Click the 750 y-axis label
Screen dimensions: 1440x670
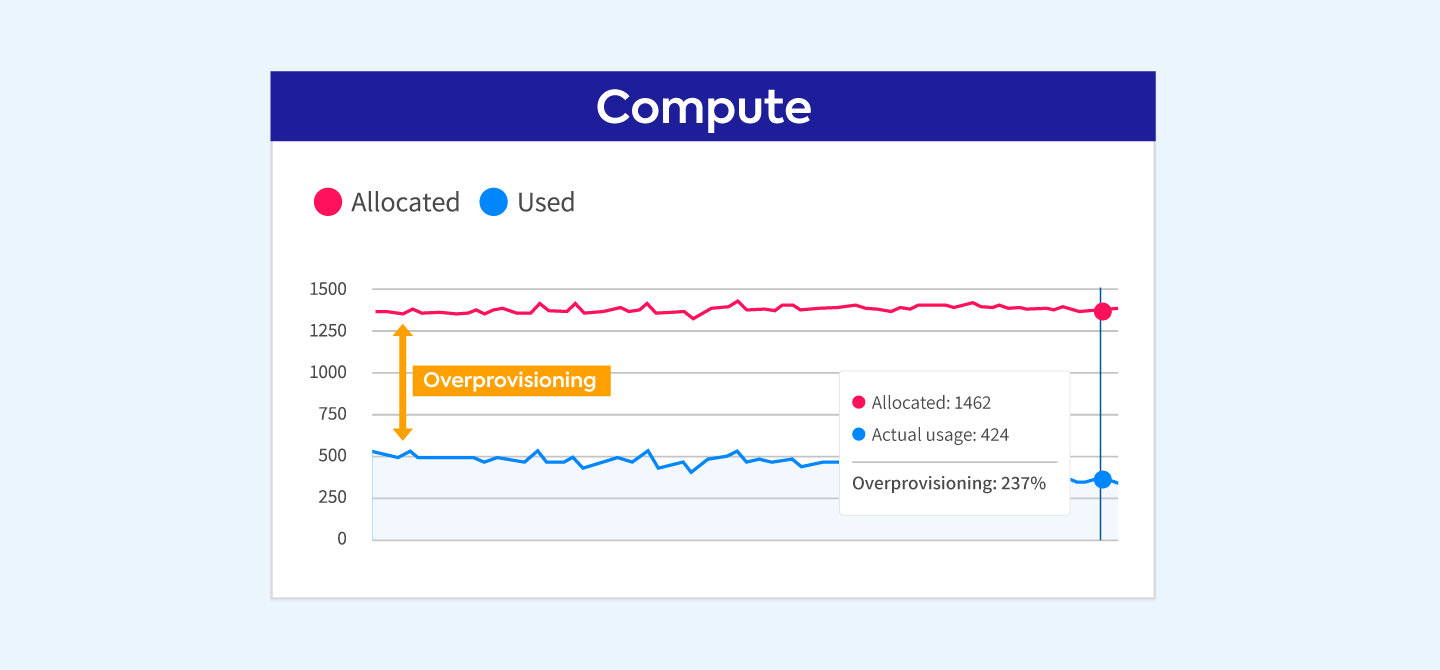[x=332, y=414]
